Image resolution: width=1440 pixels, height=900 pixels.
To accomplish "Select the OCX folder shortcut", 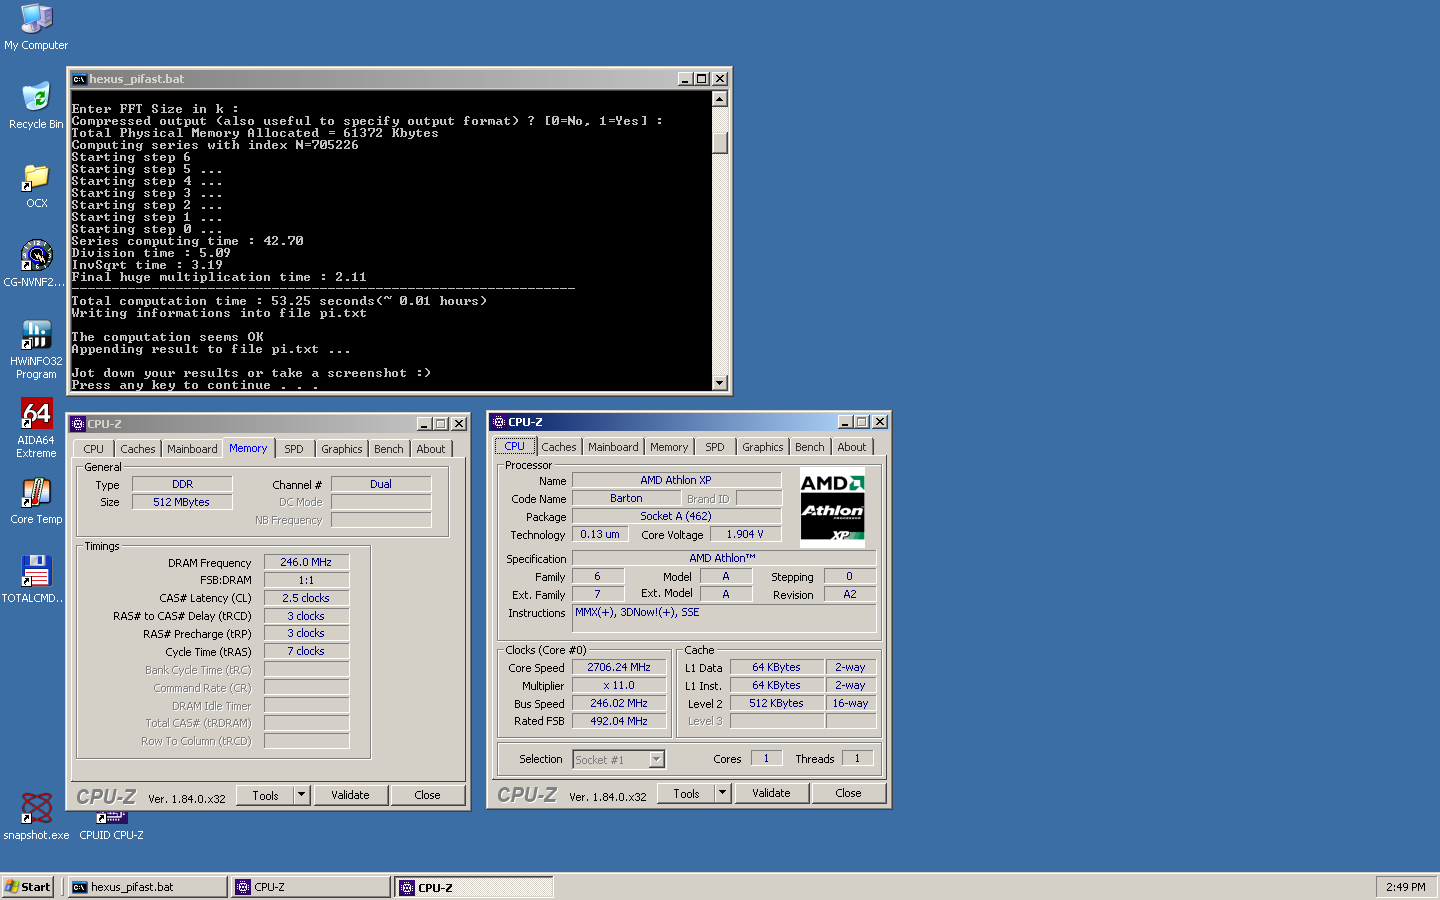I will tap(36, 185).
